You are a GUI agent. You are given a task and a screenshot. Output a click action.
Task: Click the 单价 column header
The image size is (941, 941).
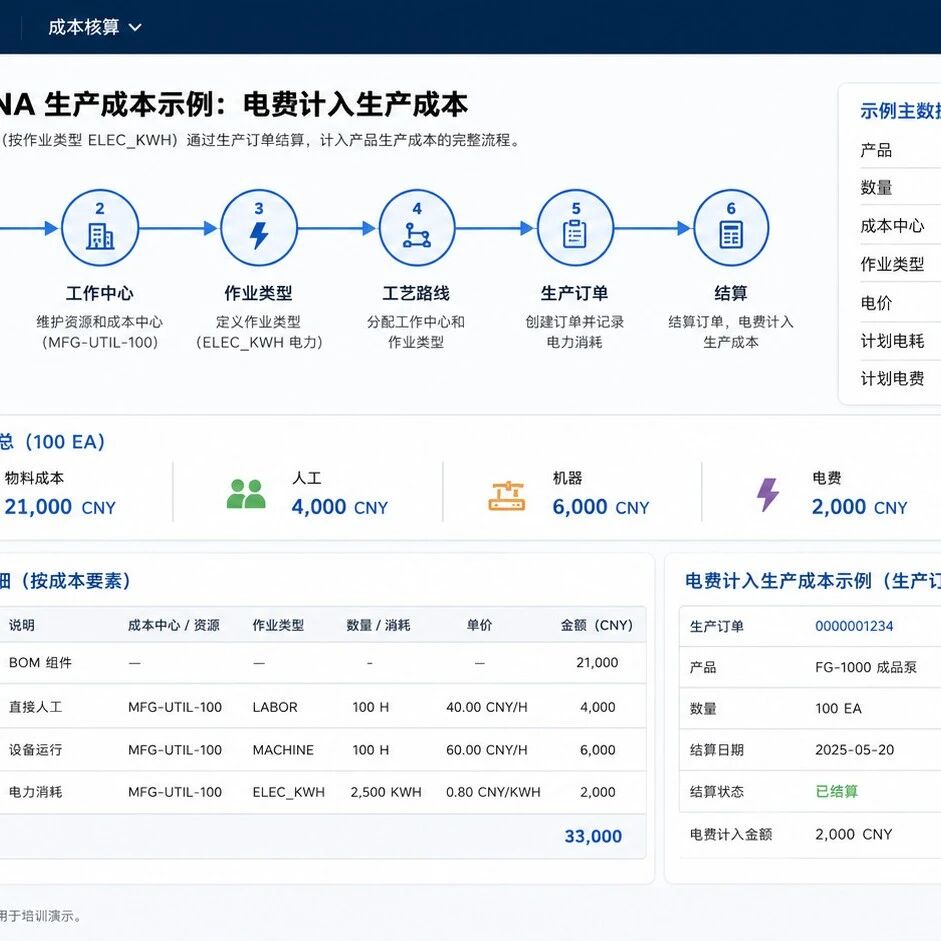[x=479, y=625]
